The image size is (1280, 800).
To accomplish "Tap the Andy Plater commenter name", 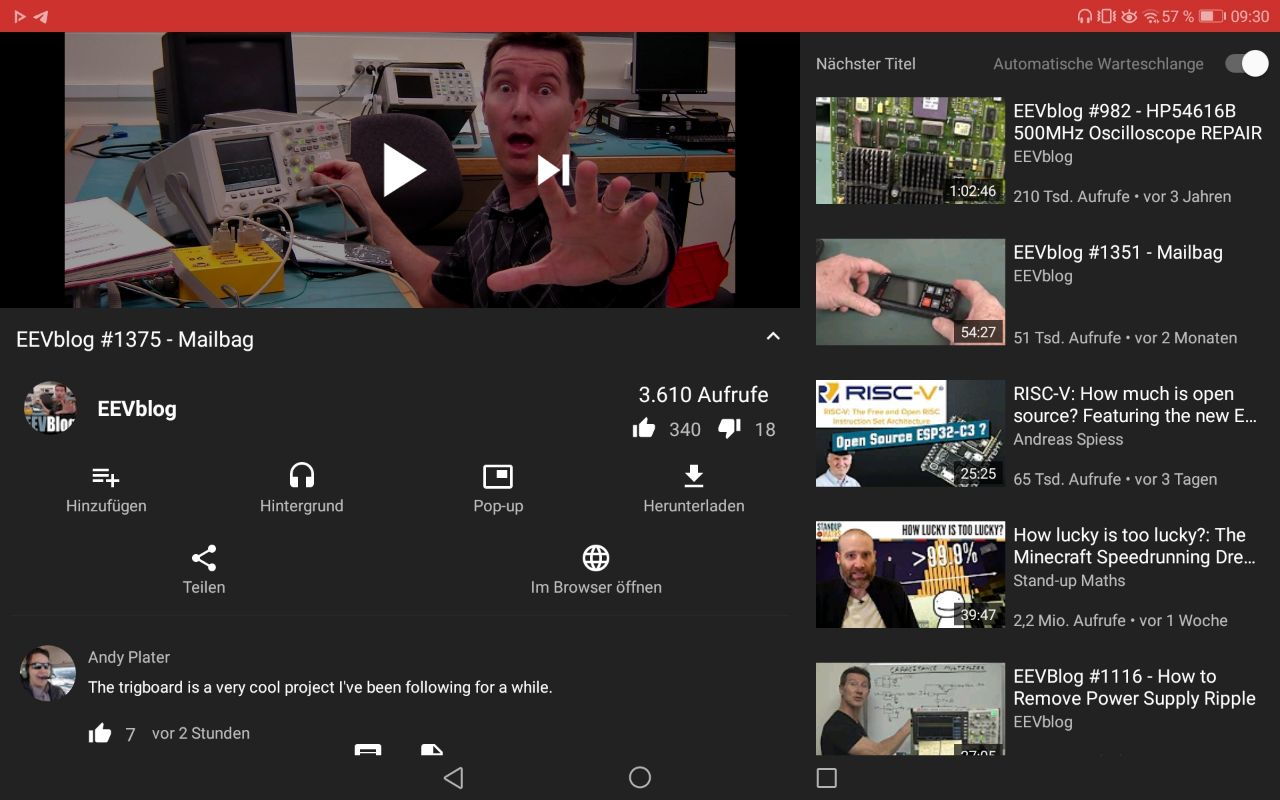I will (x=129, y=657).
